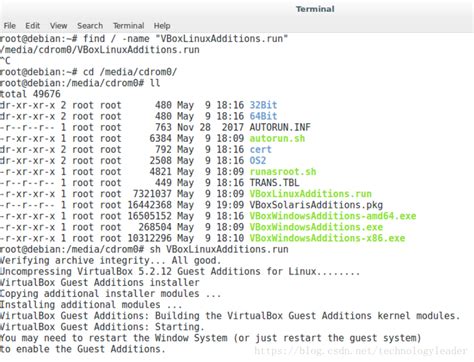Click 'VirtualBox Guest Additions: Starting.' line
This screenshot has width=474, height=362.
click(x=102, y=327)
